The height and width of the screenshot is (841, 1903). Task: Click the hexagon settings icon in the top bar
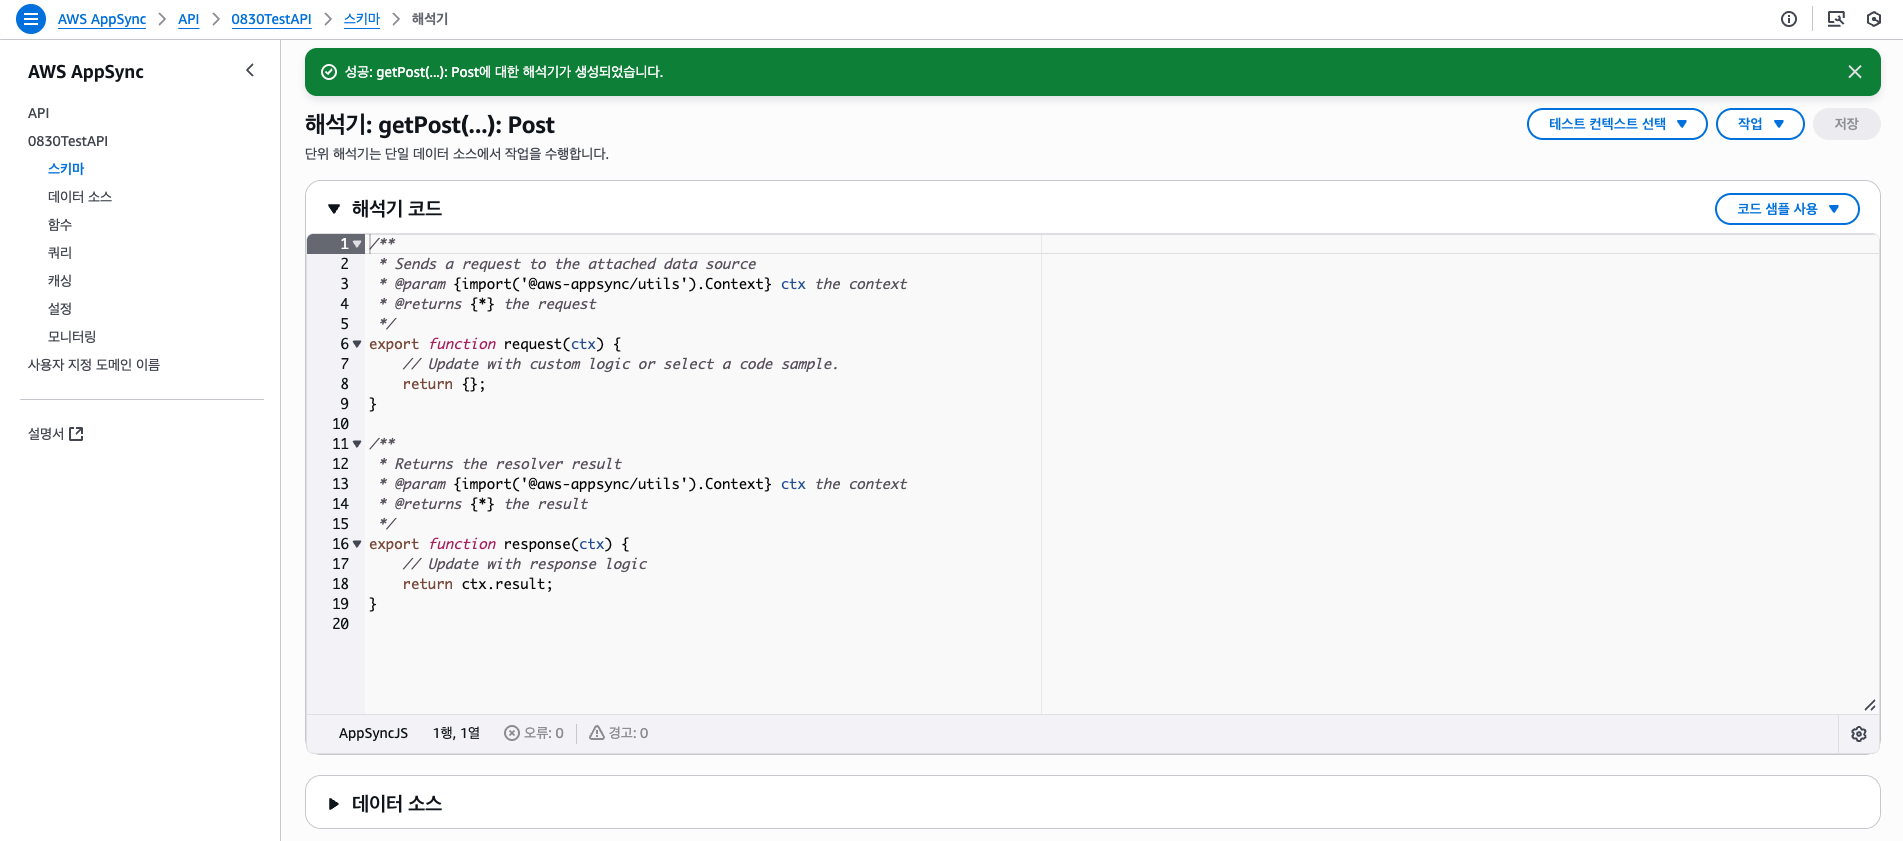tap(1874, 19)
